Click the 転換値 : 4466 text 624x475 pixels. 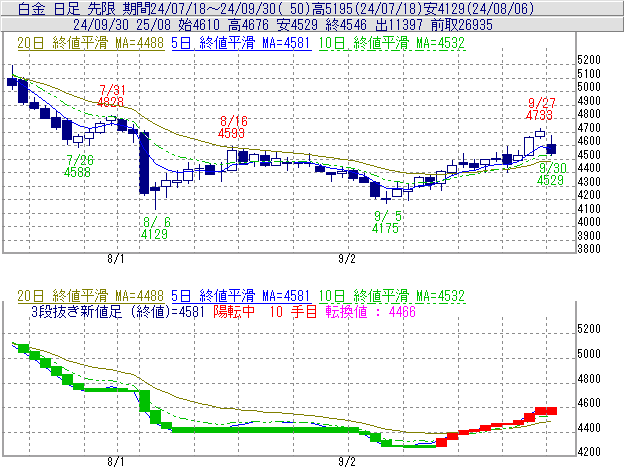(x=370, y=311)
